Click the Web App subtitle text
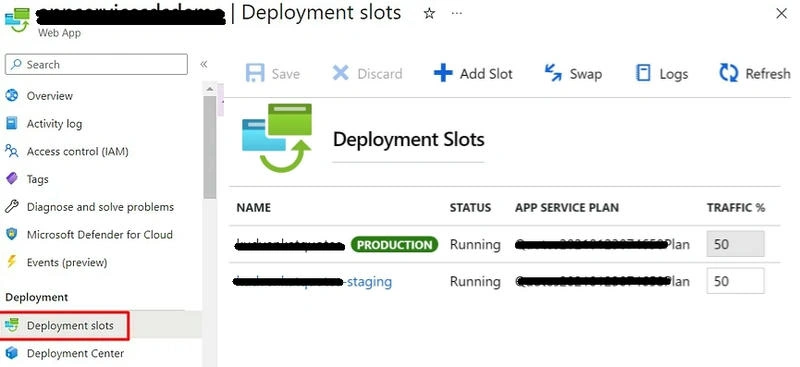The height and width of the screenshot is (367, 800). point(59,33)
